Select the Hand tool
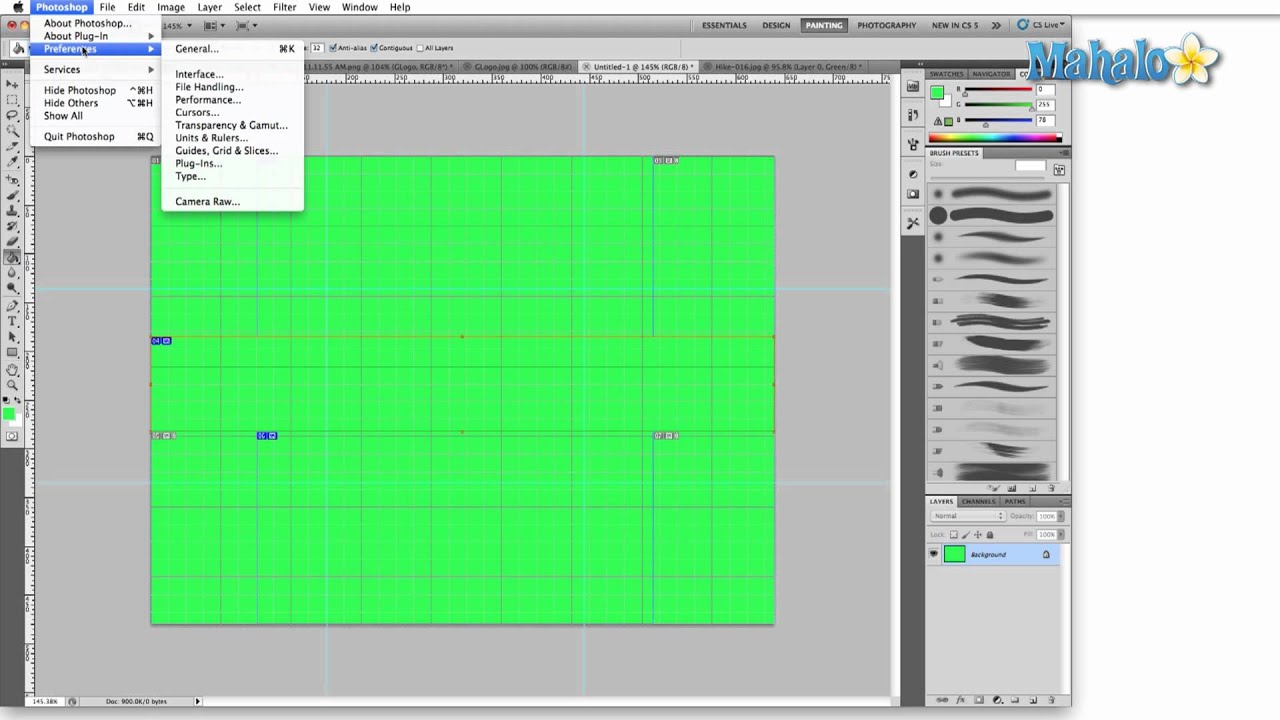The image size is (1280, 720). tap(13, 370)
